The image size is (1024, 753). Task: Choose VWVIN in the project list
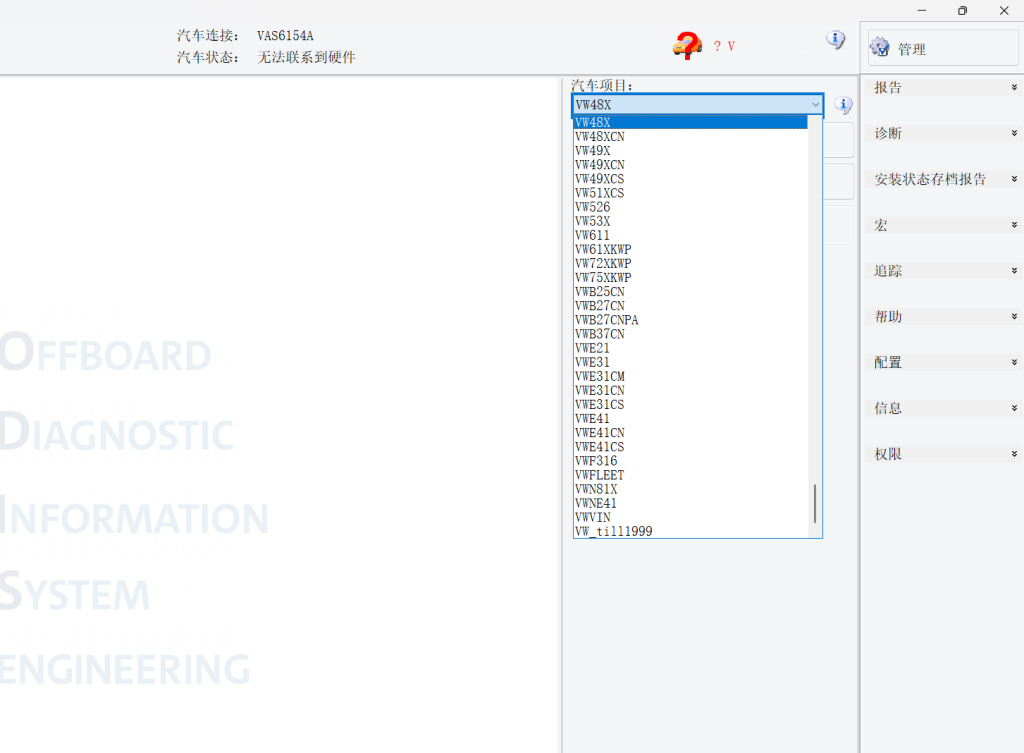[x=592, y=518]
